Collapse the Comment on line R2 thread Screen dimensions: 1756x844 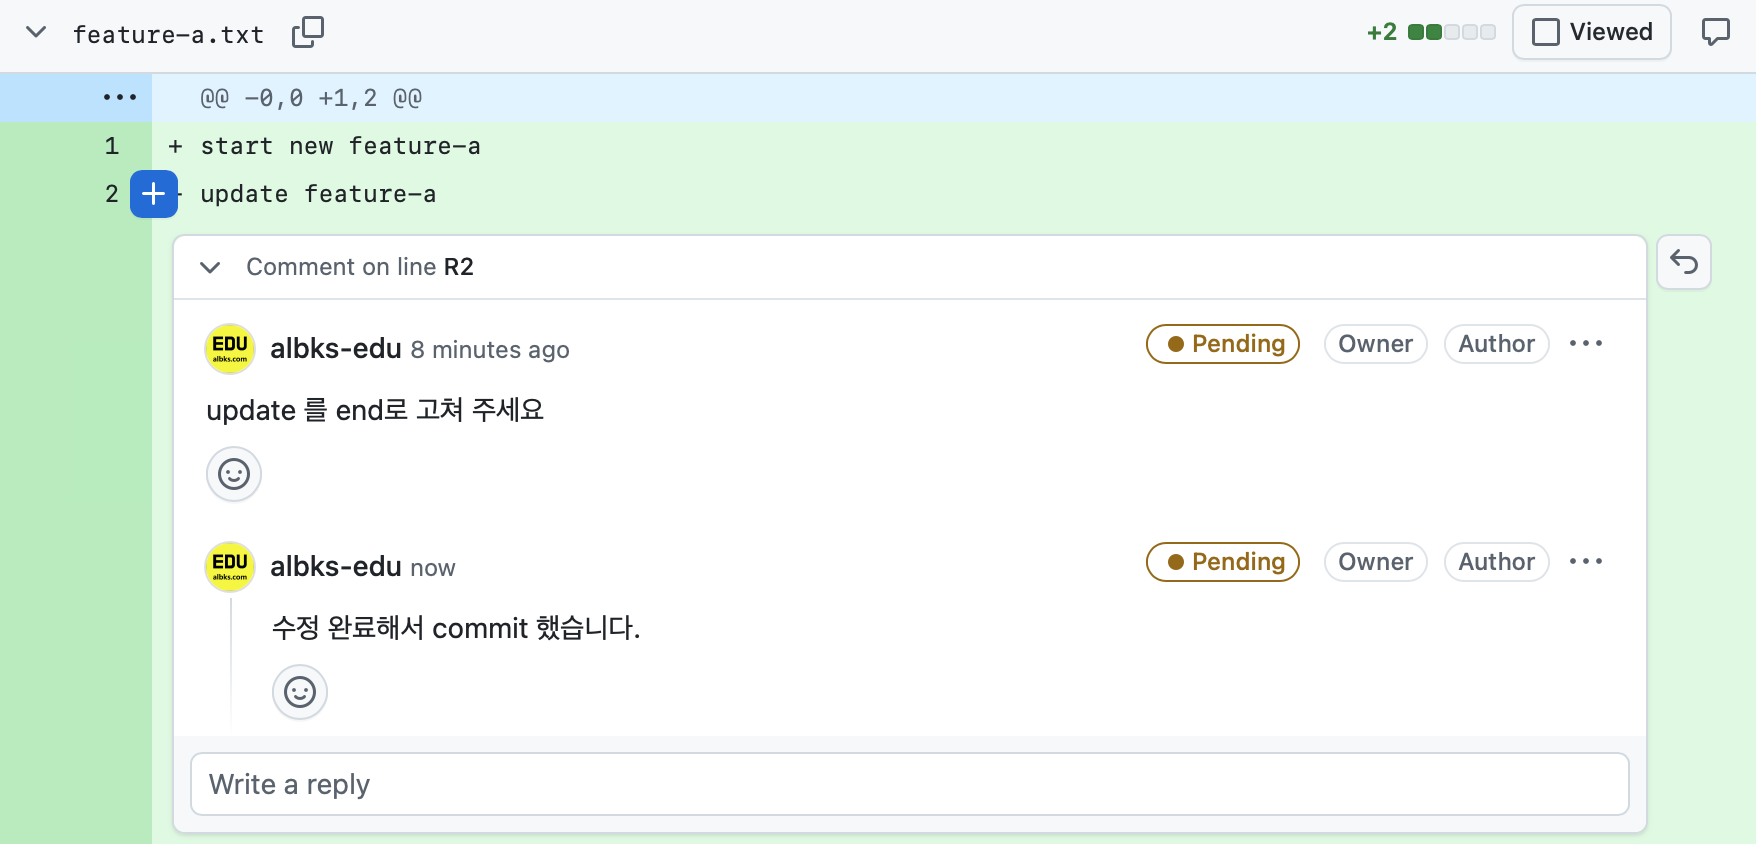pos(210,267)
